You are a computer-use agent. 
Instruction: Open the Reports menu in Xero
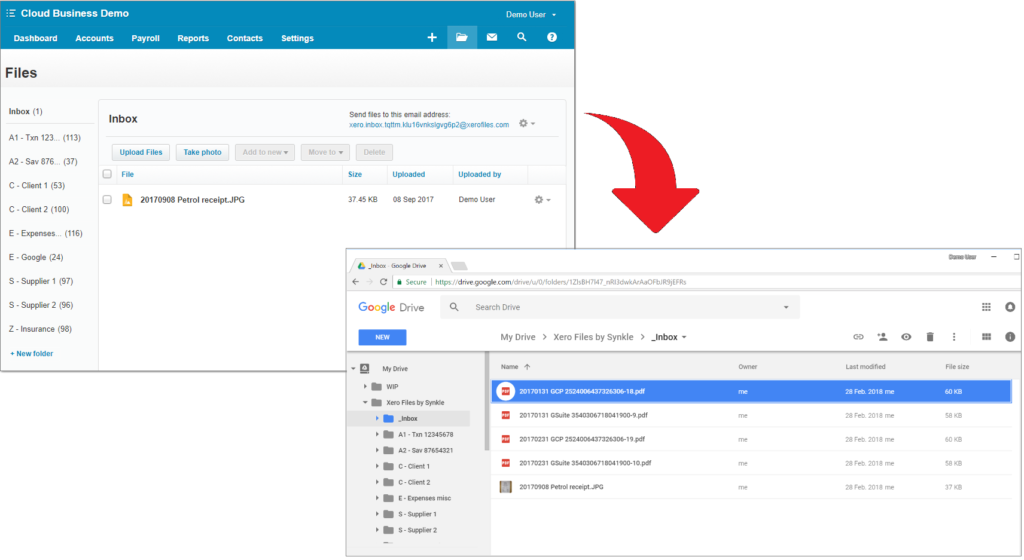point(193,39)
